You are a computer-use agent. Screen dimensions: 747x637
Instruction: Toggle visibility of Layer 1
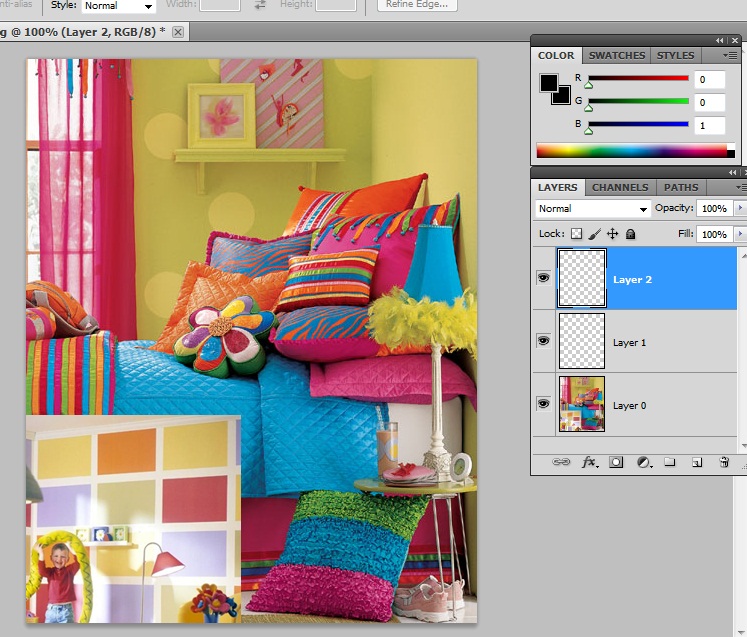[543, 341]
